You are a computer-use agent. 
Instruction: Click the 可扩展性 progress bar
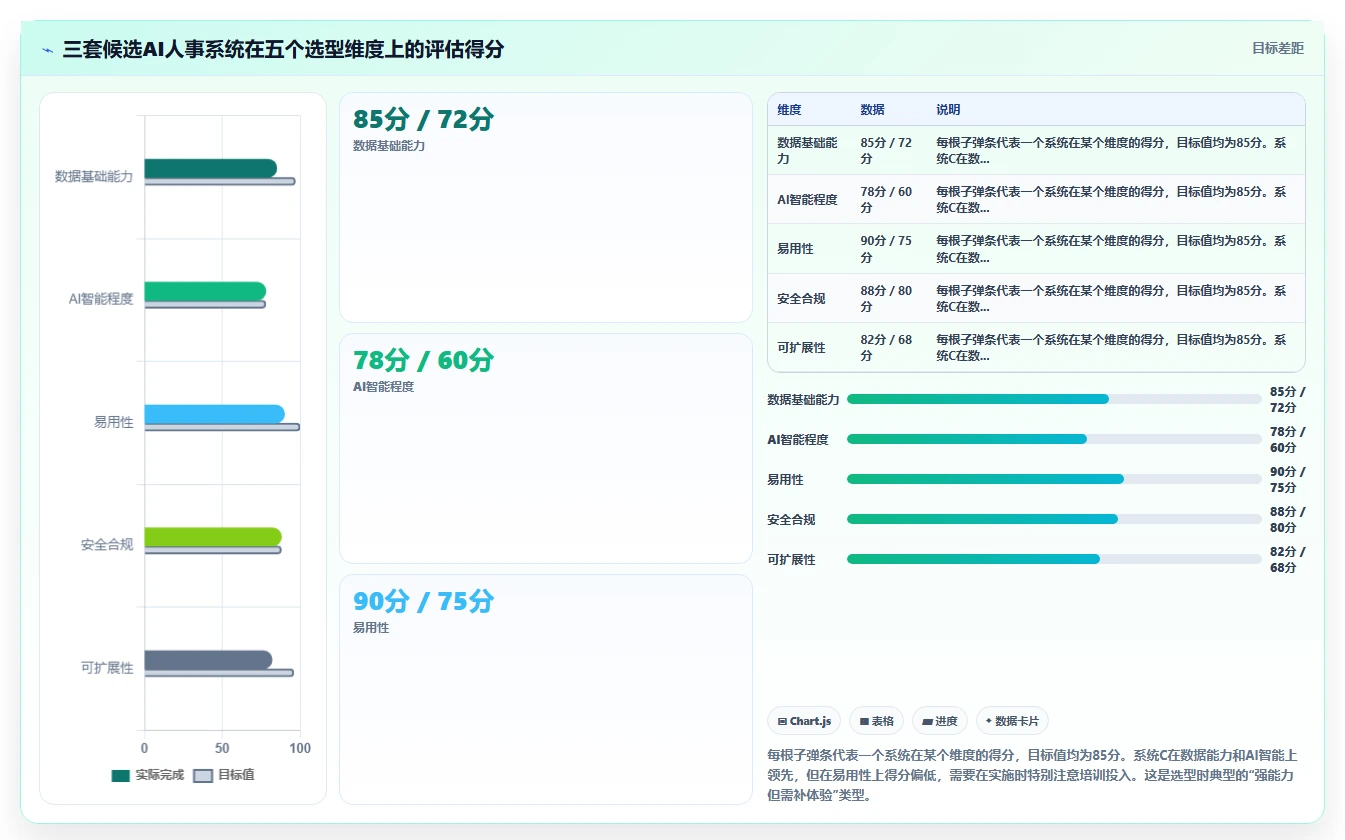click(x=1054, y=559)
